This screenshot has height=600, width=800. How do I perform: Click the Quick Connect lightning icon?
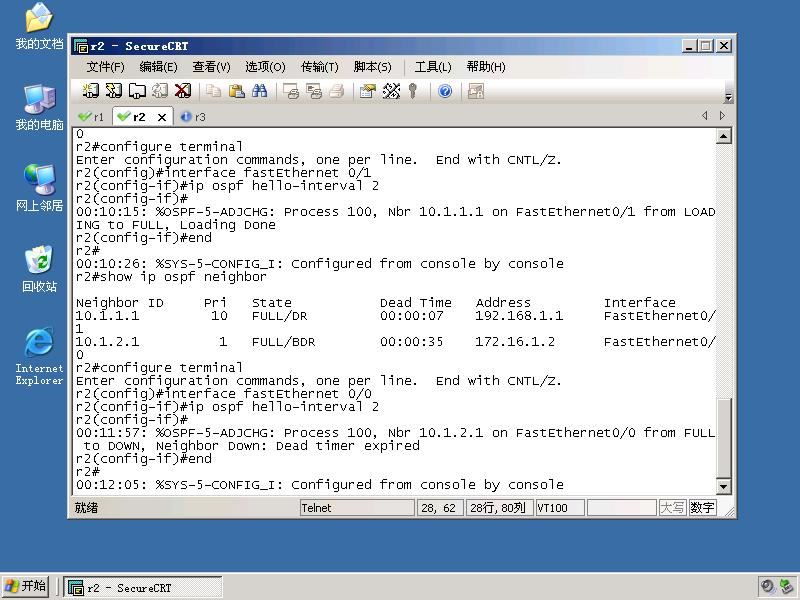point(113,91)
